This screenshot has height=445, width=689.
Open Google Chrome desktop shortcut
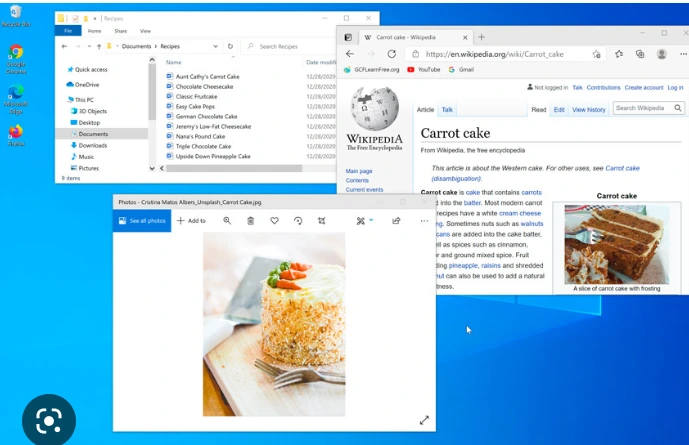[x=16, y=59]
